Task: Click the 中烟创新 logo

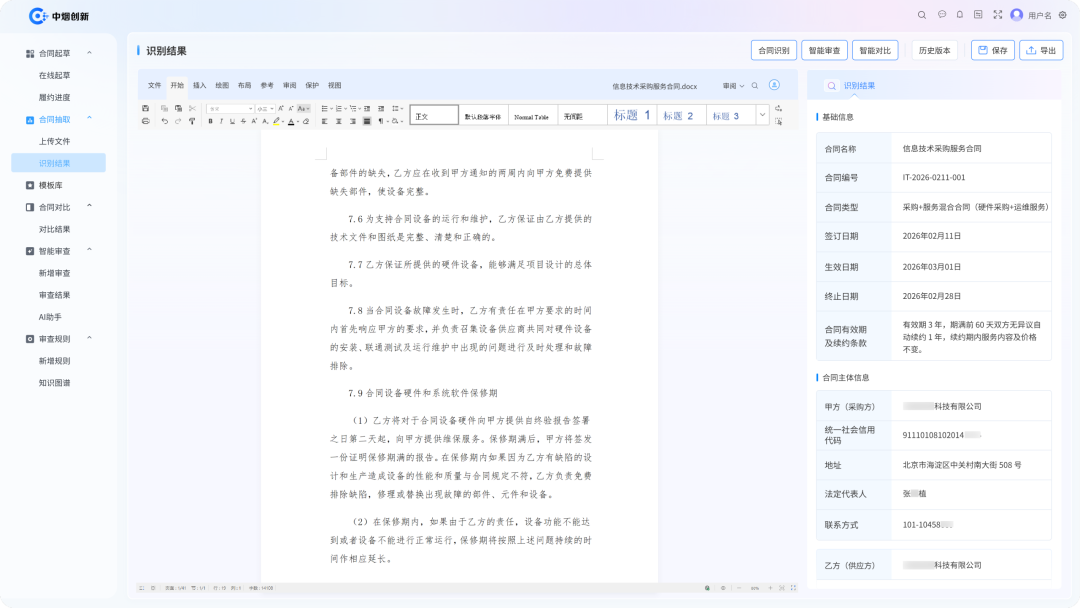Action: coord(59,16)
